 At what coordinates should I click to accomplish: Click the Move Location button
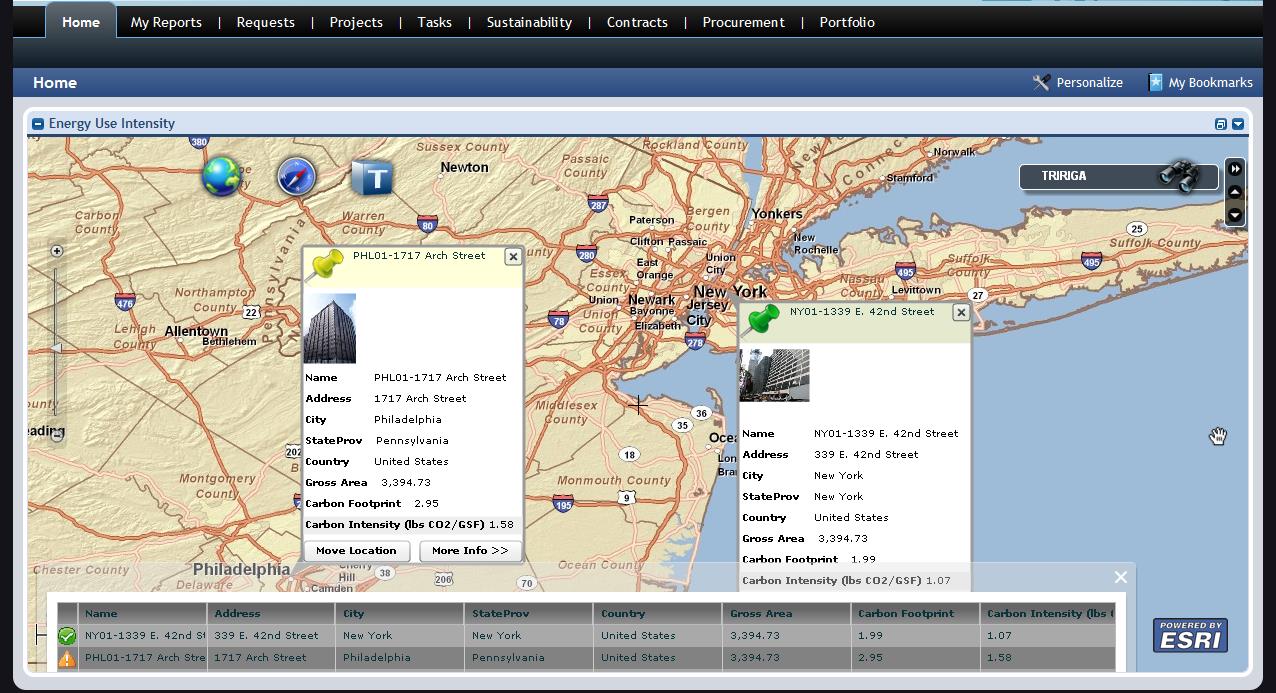[356, 551]
